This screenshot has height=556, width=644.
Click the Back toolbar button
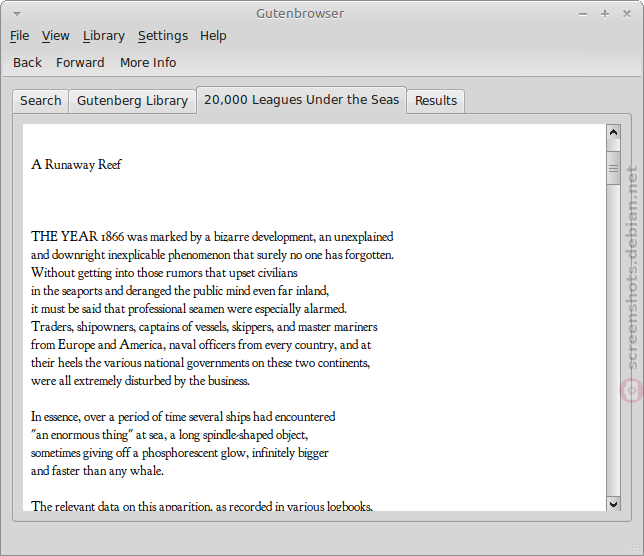[x=27, y=63]
